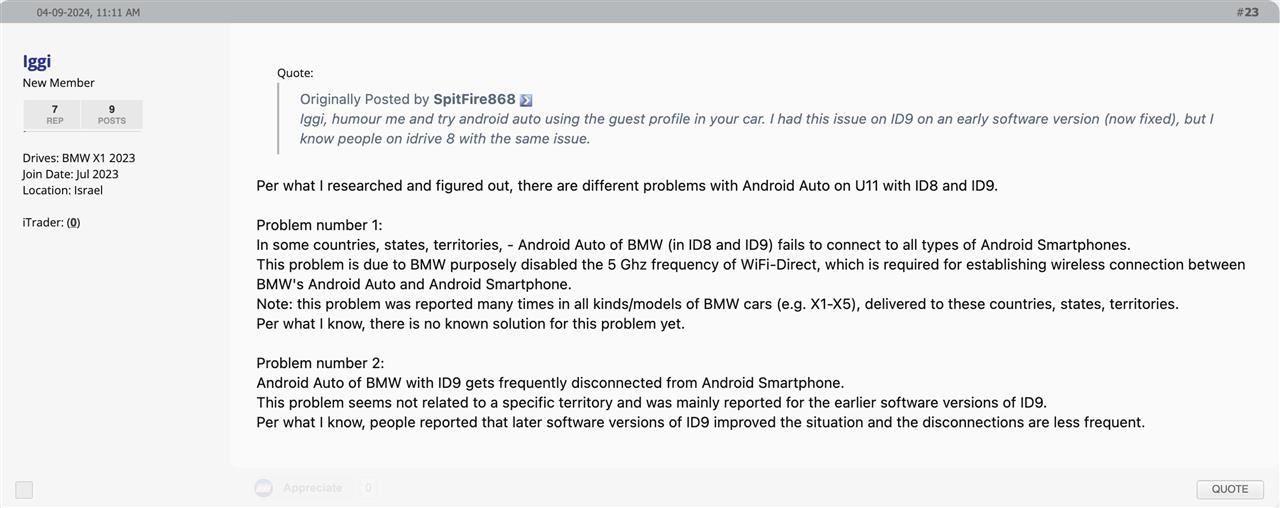Click the 7 REP reputation box
Viewport: 1280px width, 508px height.
point(54,114)
